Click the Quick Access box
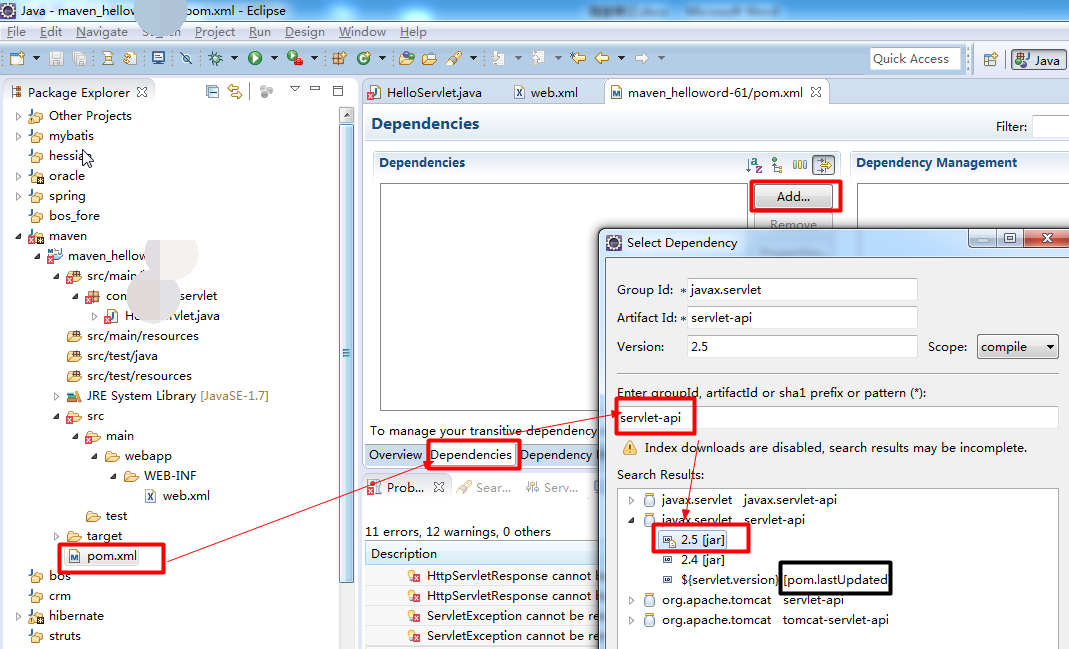 coord(915,59)
